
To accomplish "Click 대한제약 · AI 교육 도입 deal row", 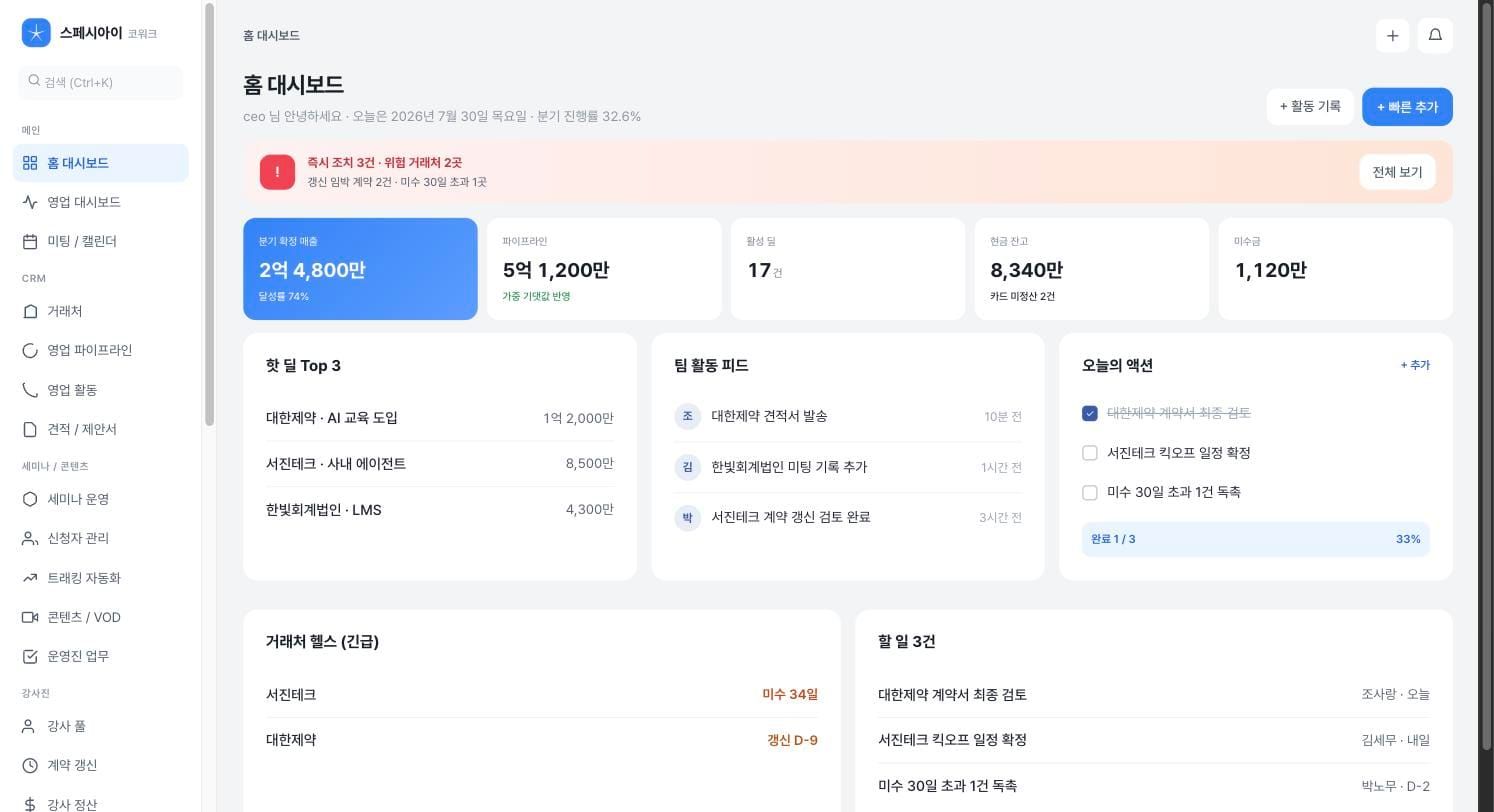I will (440, 418).
